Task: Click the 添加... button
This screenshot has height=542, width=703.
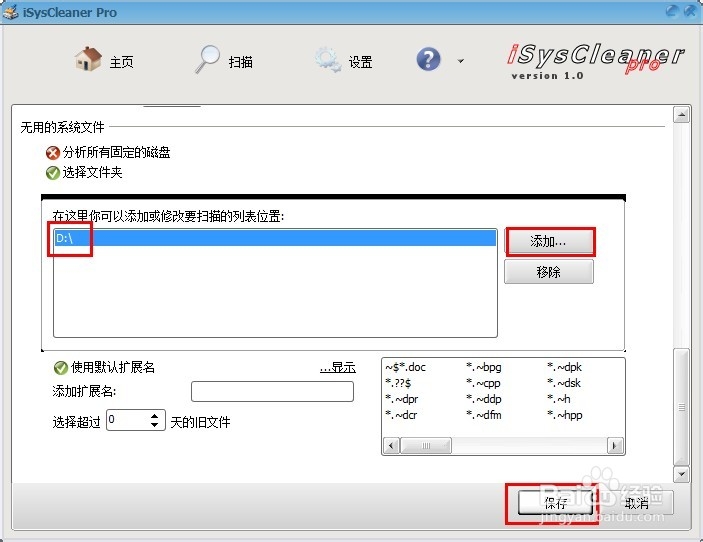Action: [548, 242]
